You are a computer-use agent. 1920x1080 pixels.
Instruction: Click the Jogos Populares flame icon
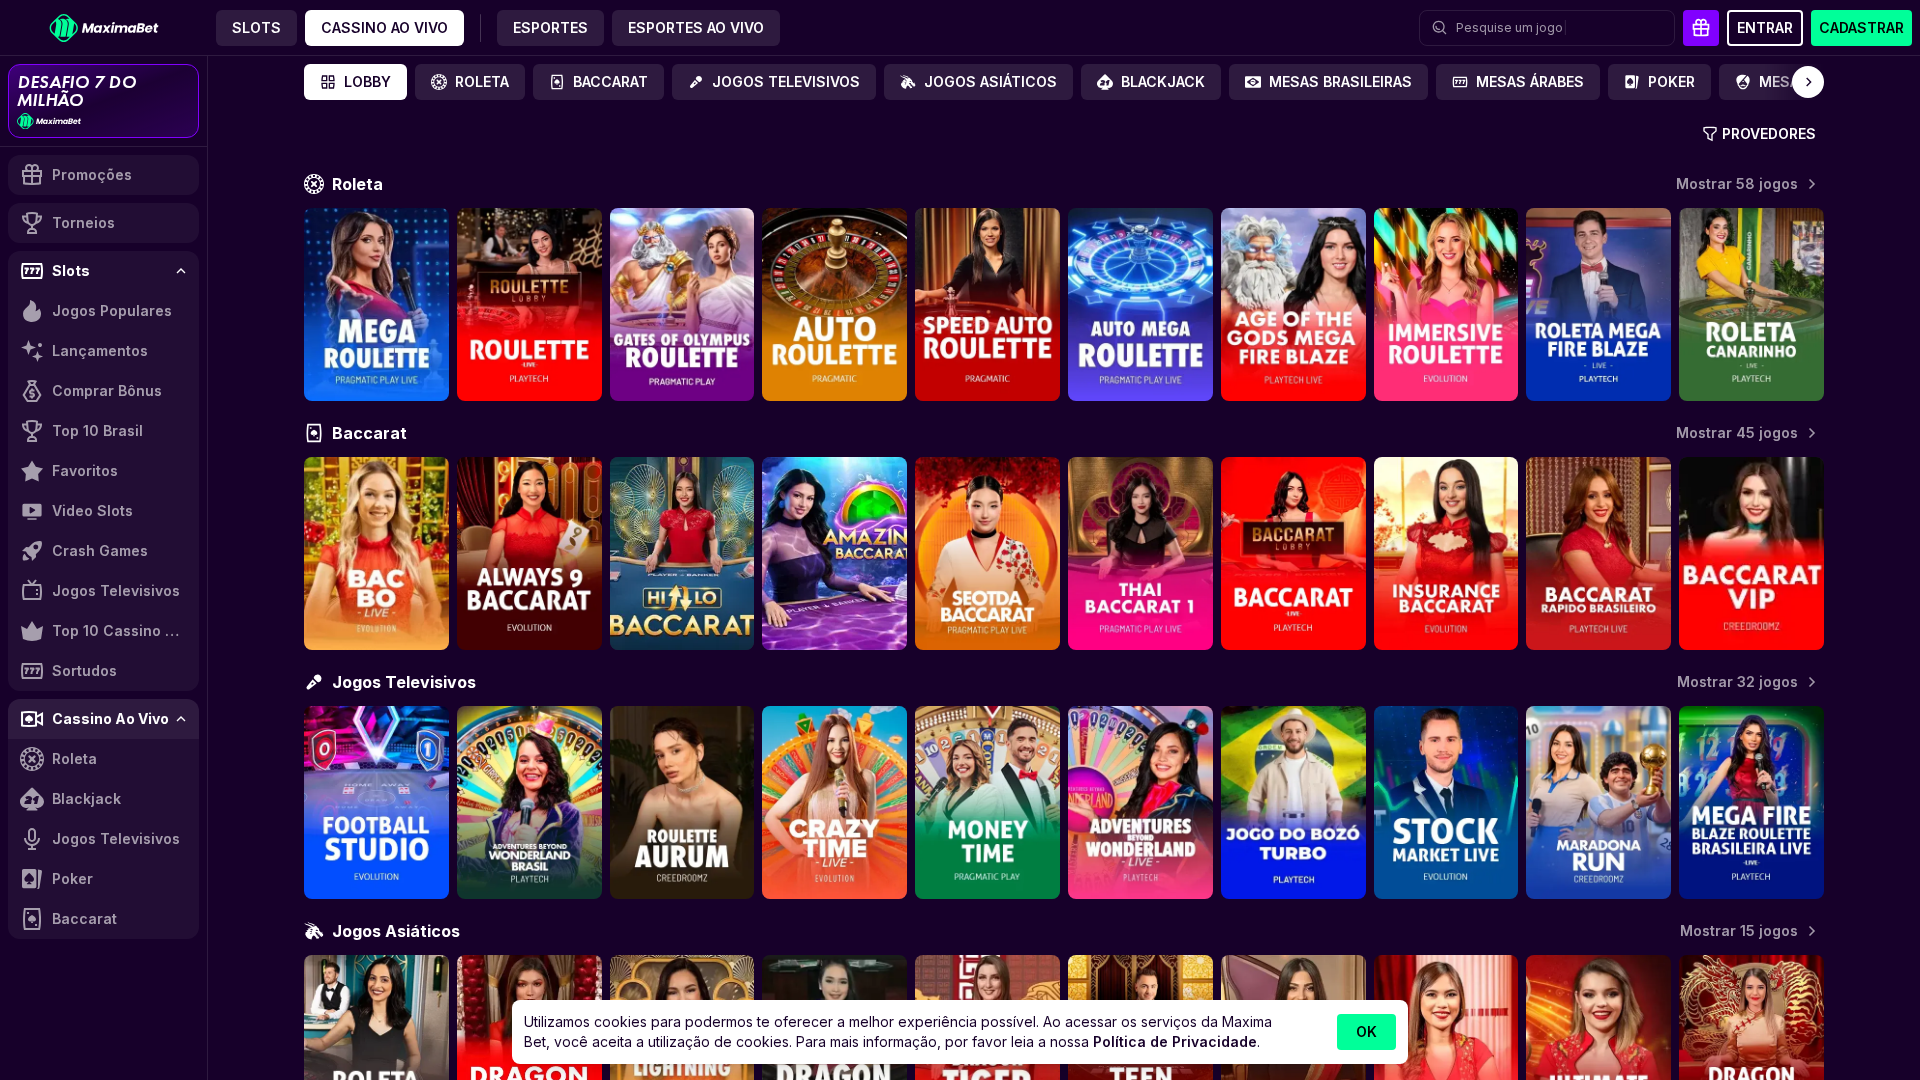coord(32,311)
